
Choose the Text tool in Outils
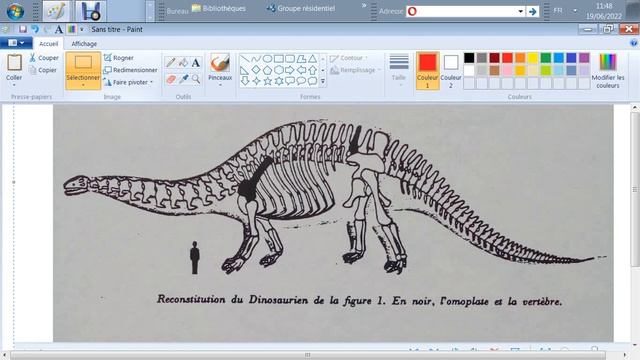(x=196, y=62)
